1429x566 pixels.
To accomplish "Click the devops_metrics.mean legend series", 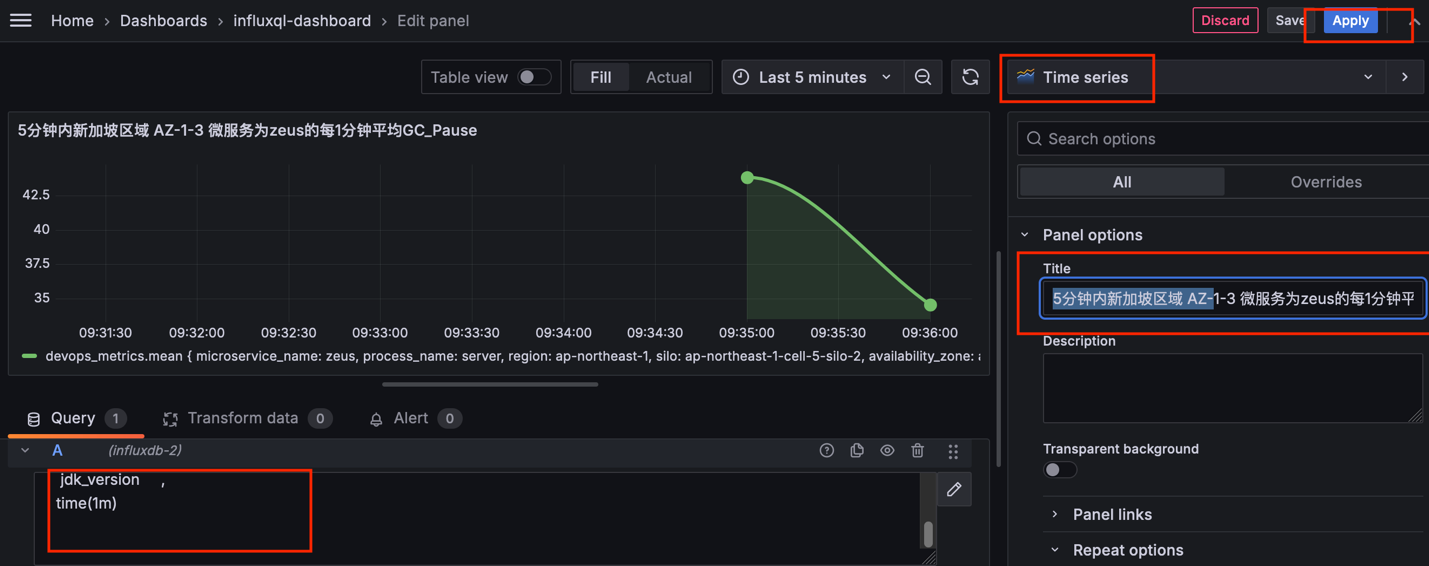I will pyautogui.click(x=513, y=356).
